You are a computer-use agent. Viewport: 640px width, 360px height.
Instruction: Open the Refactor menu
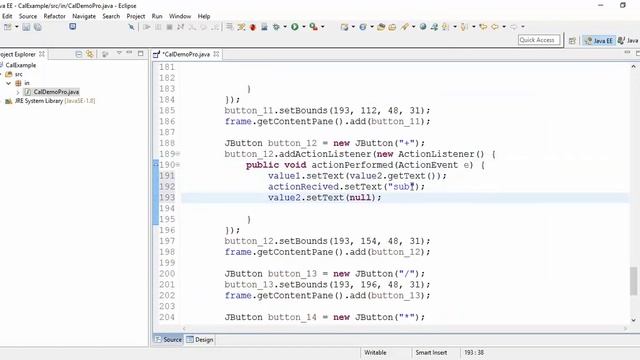tap(55, 16)
